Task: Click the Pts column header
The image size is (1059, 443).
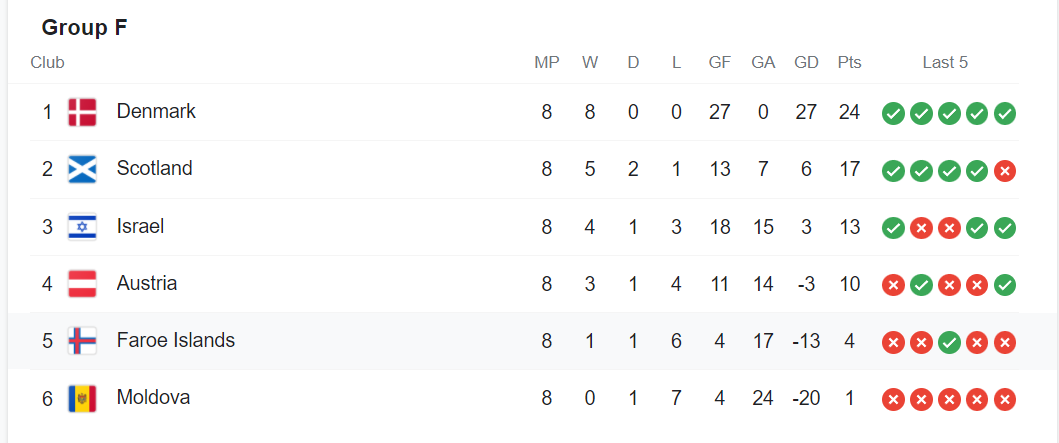Action: [850, 63]
